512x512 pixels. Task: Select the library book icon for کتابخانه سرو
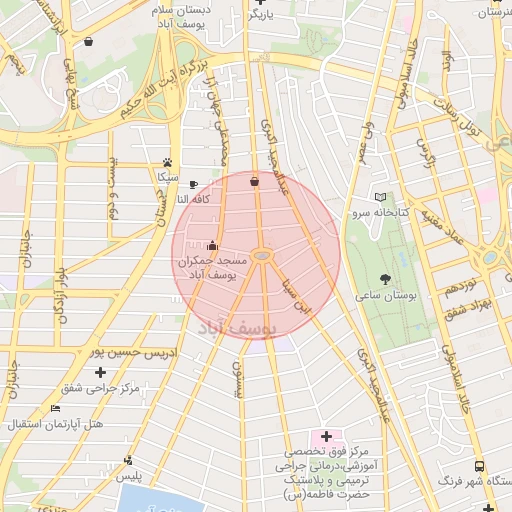point(380,197)
